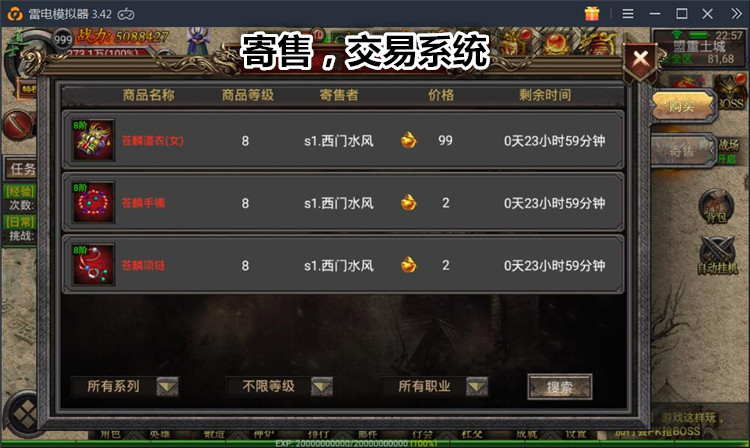Click the 苍麟道衣(女) item icon

point(93,140)
